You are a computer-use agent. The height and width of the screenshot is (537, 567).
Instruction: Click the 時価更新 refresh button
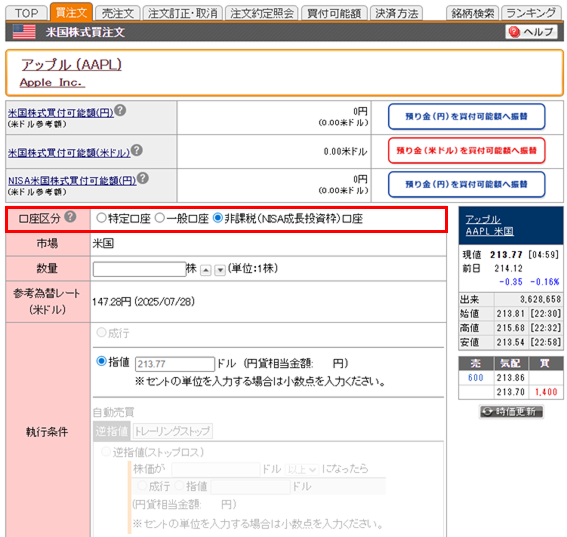511,412
